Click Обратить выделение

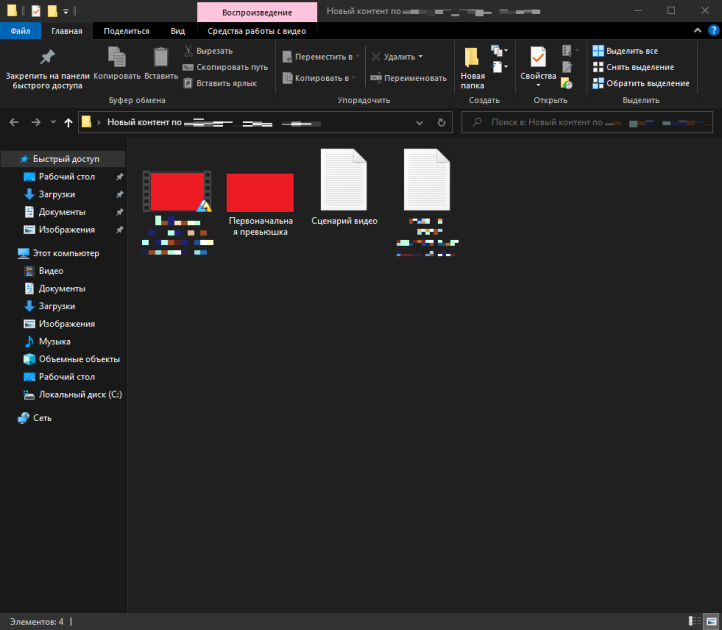point(641,83)
